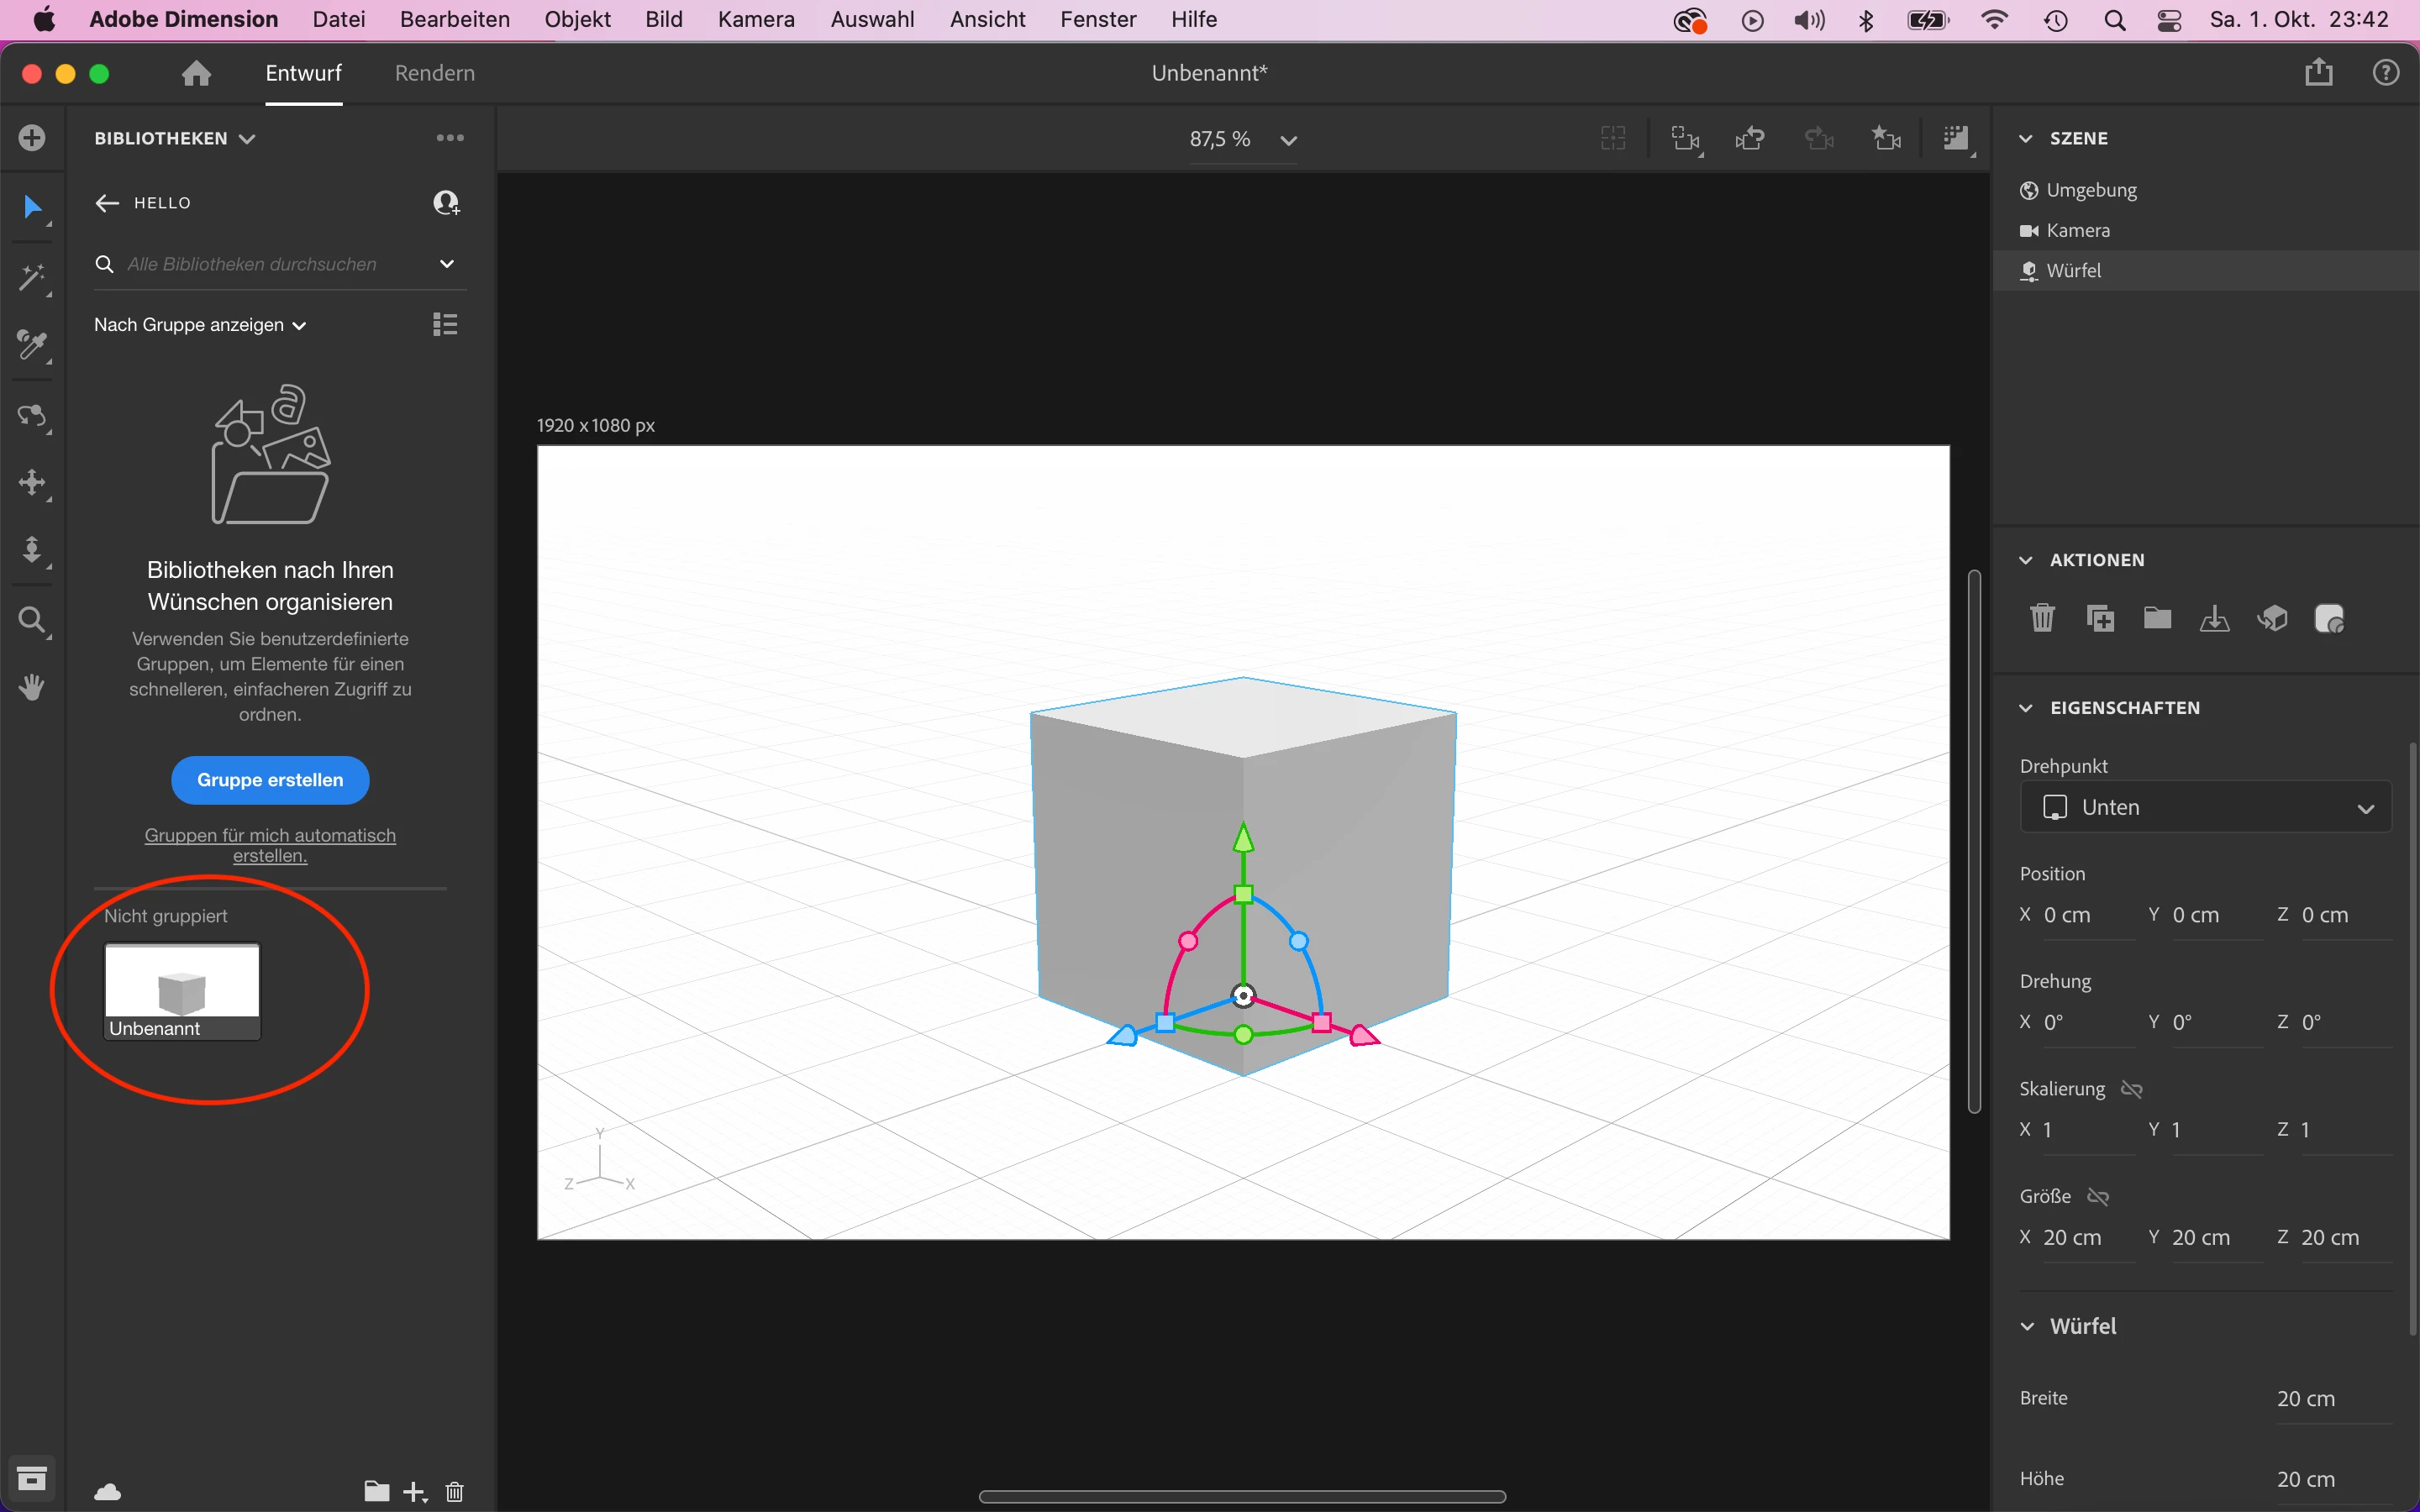Open the Drehpunkt Unten dropdown
This screenshot has height=1512, width=2420.
[2205, 807]
